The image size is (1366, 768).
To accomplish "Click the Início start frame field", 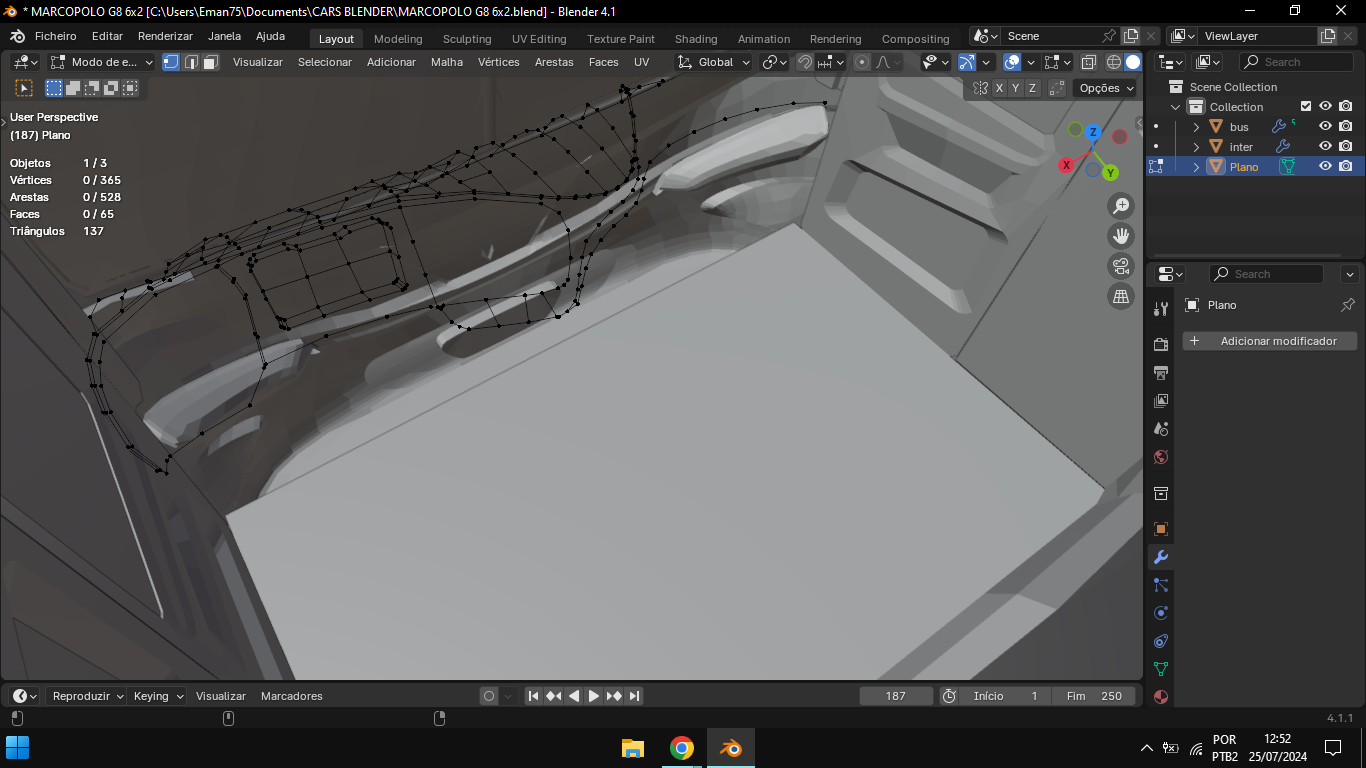I will 1007,696.
